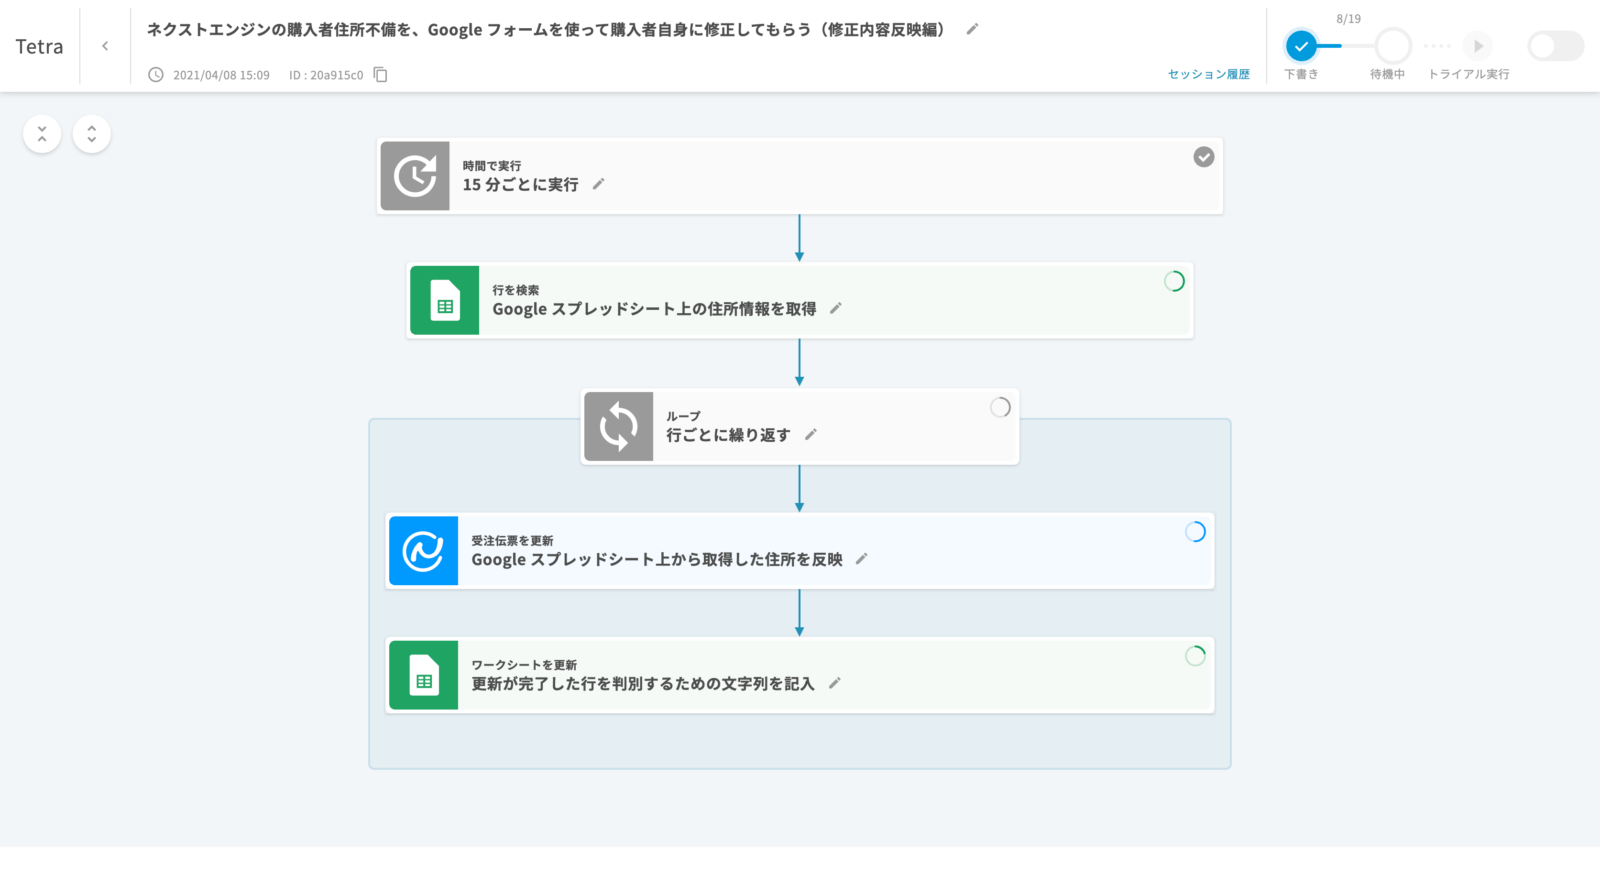Click the checkmark status on 15 分ごとに実行
The width and height of the screenshot is (1600, 874).
(x=1204, y=157)
